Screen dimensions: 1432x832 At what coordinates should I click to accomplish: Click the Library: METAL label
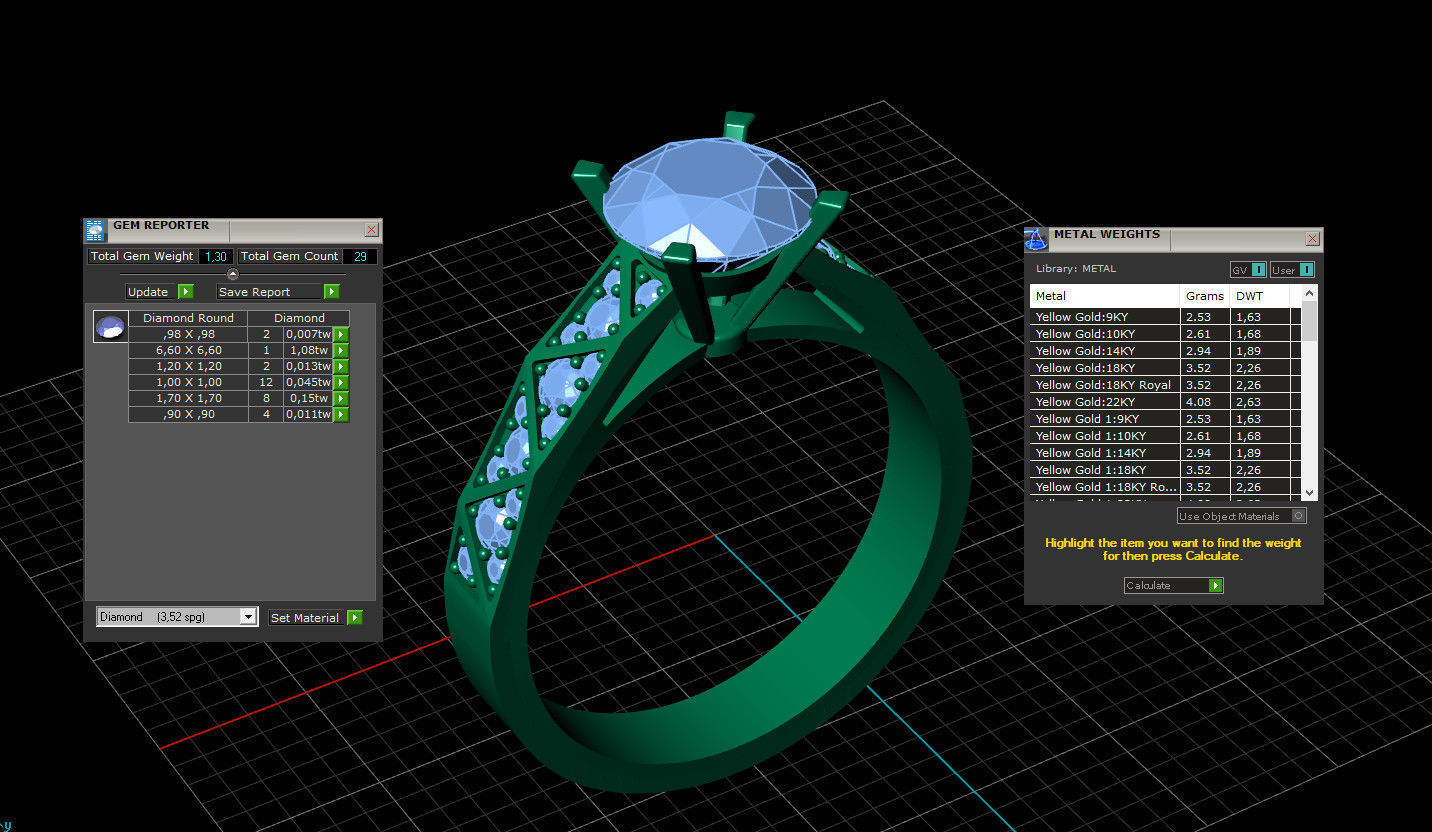click(1075, 269)
